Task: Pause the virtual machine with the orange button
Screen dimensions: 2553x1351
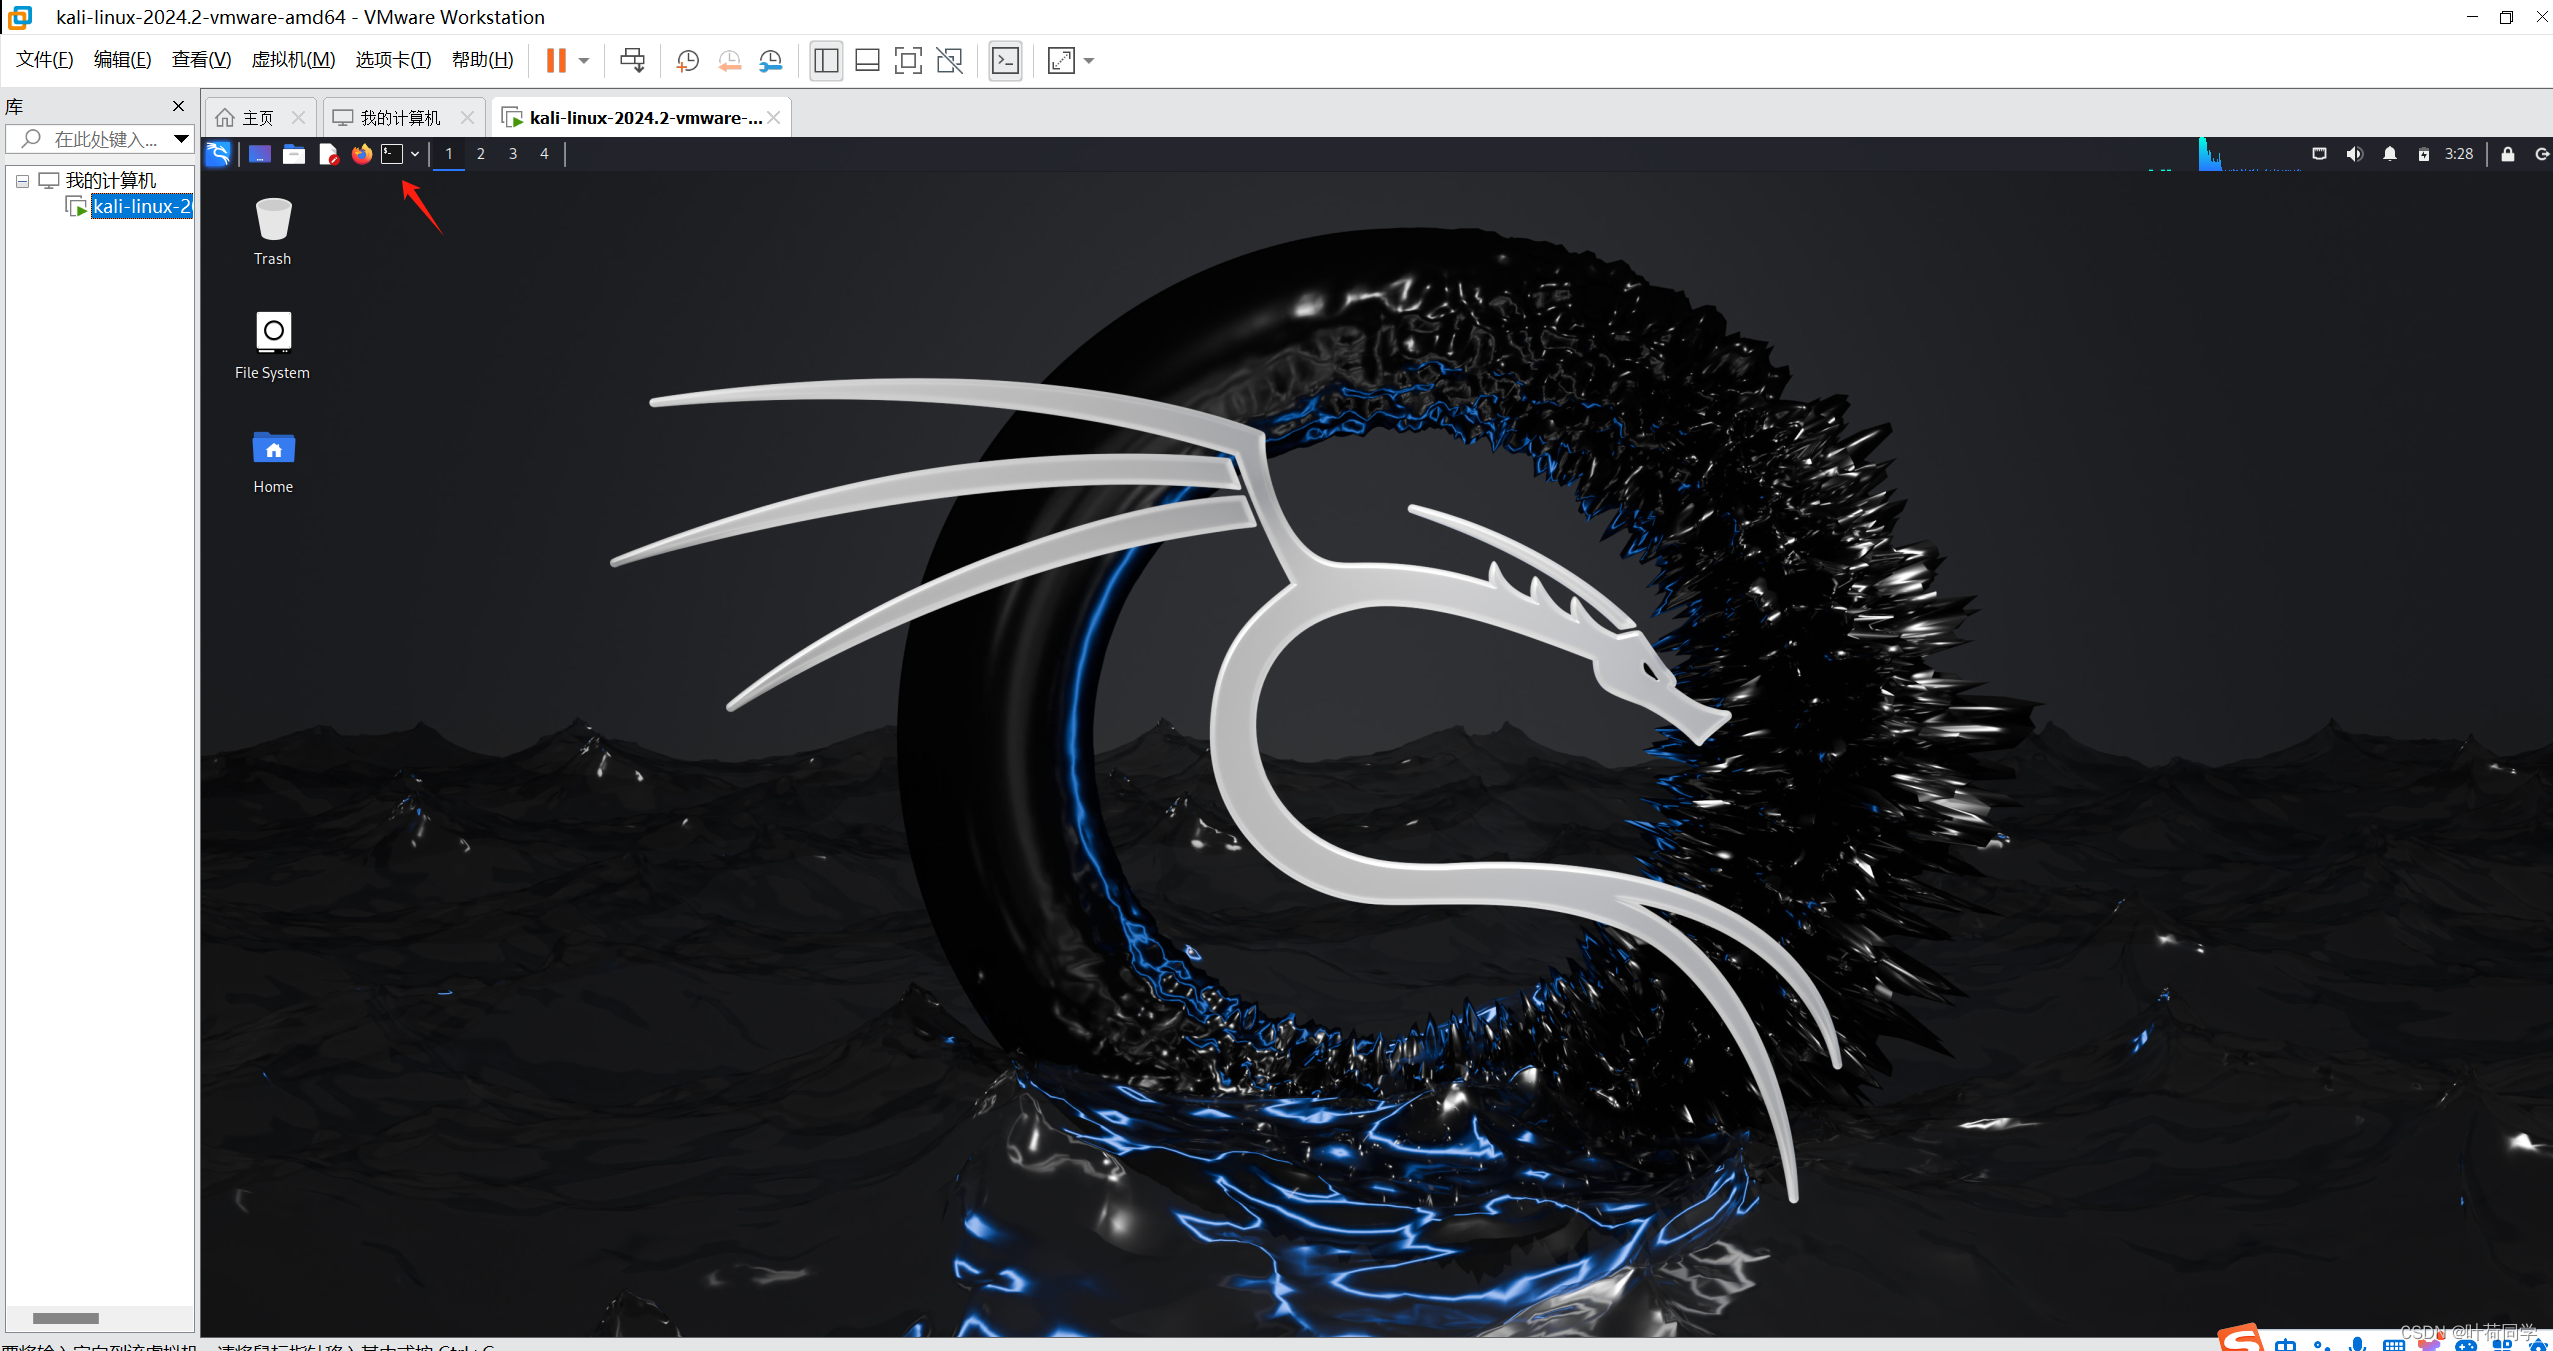Action: [x=556, y=61]
